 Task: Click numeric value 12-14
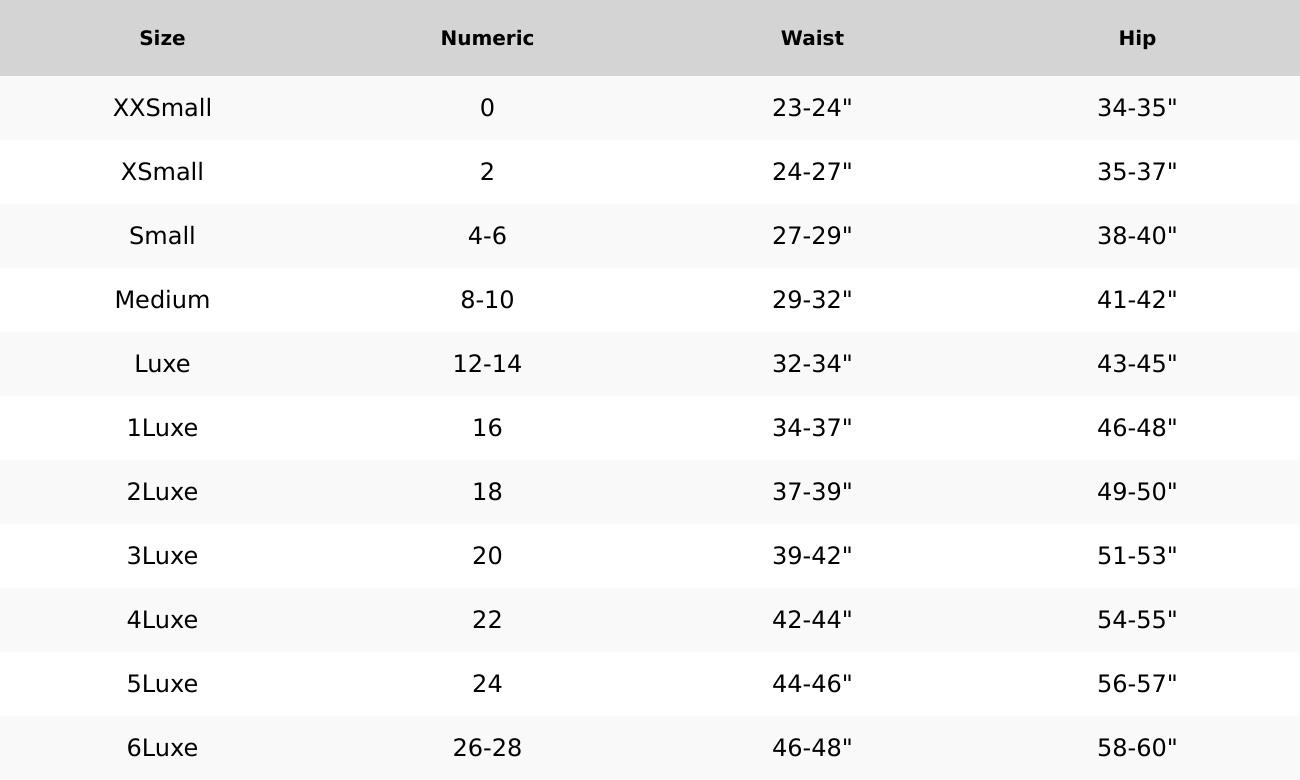click(487, 364)
